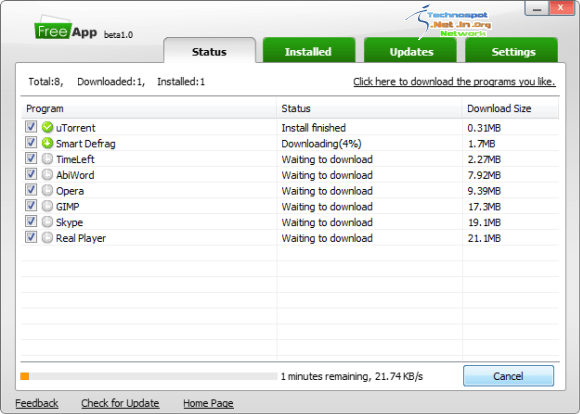Untick the Skype checkbox
The height and width of the screenshot is (414, 580).
[x=31, y=221]
